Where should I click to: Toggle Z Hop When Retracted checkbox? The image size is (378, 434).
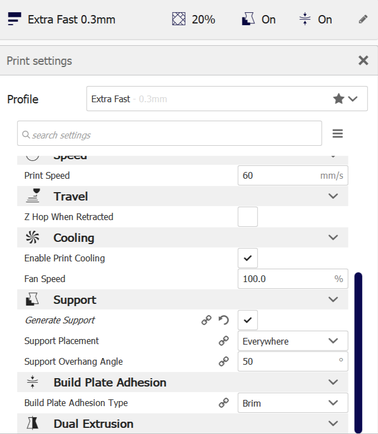[248, 217]
